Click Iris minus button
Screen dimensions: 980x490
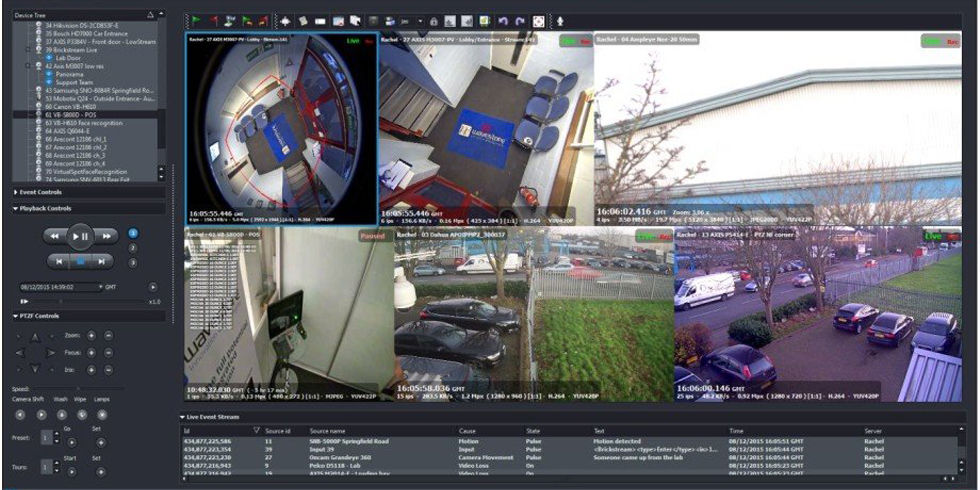point(108,370)
